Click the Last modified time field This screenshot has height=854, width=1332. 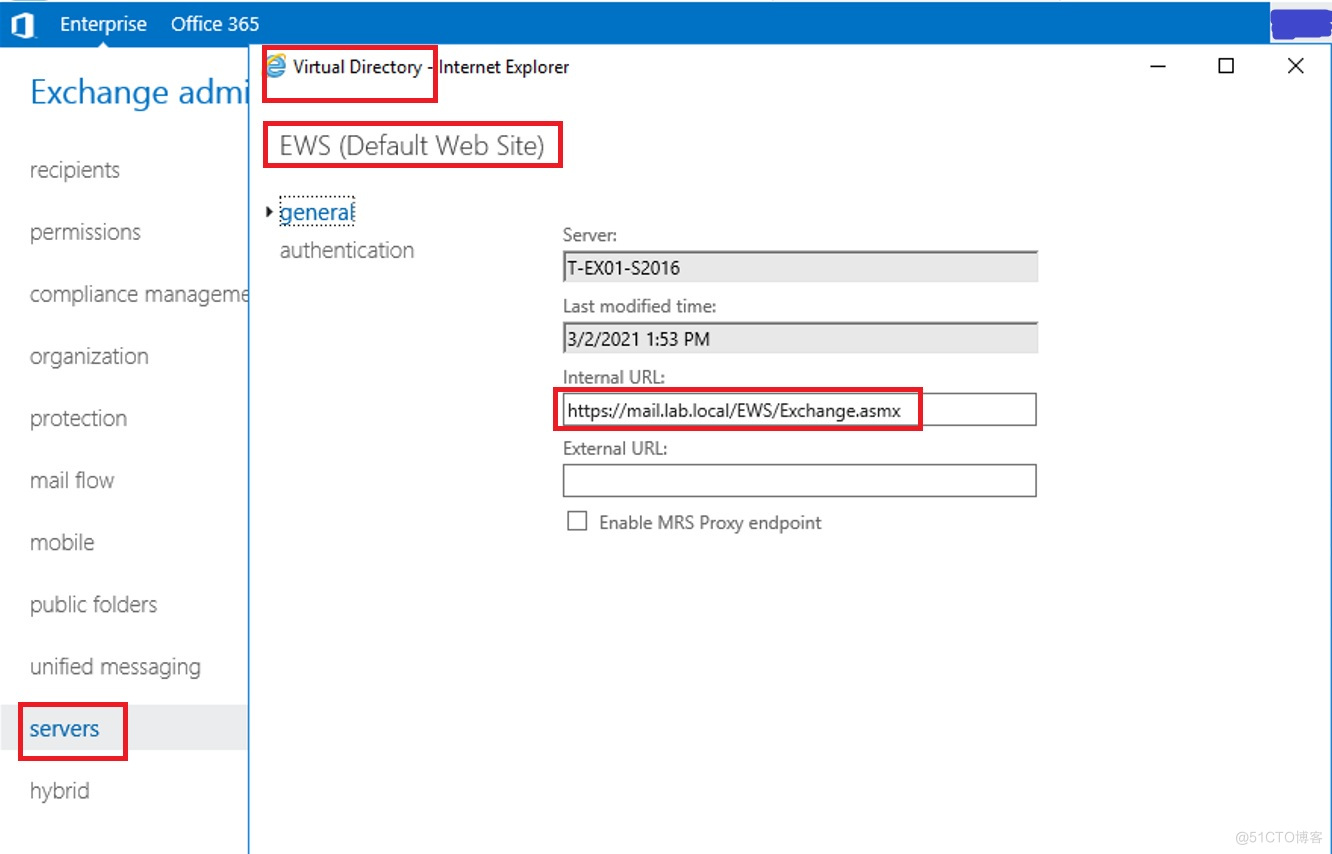click(x=800, y=338)
